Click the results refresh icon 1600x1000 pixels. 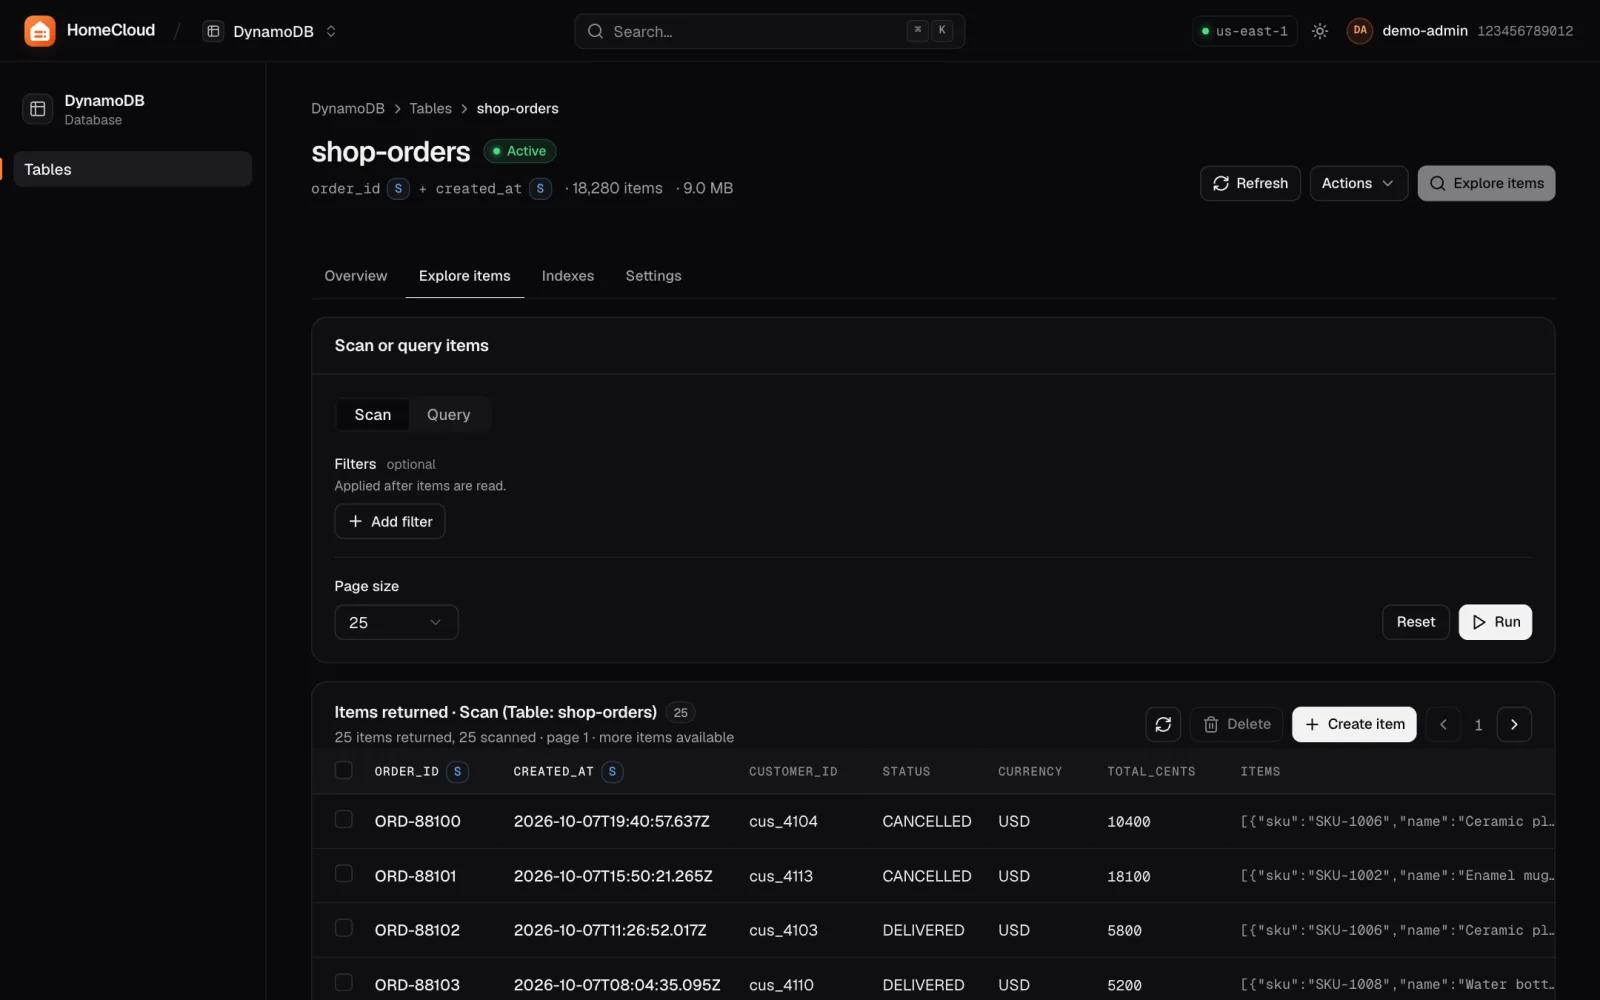pyautogui.click(x=1163, y=724)
